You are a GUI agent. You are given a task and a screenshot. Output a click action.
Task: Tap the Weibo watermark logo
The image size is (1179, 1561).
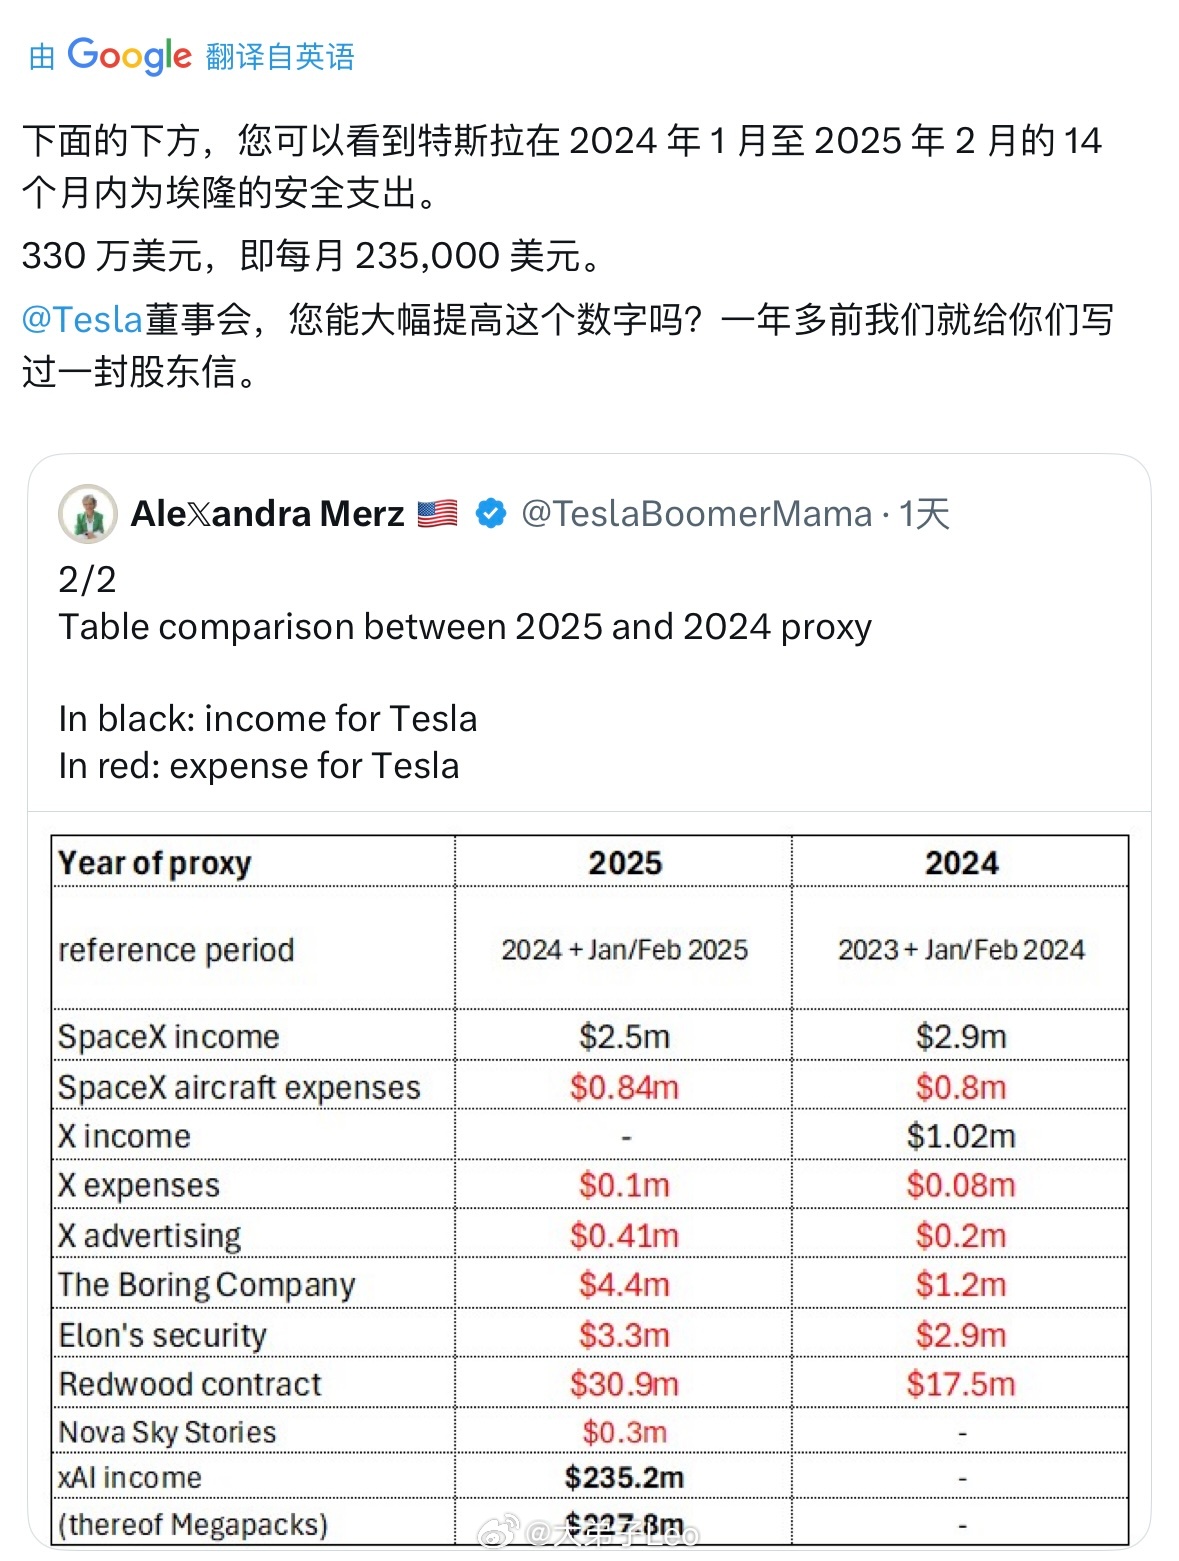[x=498, y=1530]
